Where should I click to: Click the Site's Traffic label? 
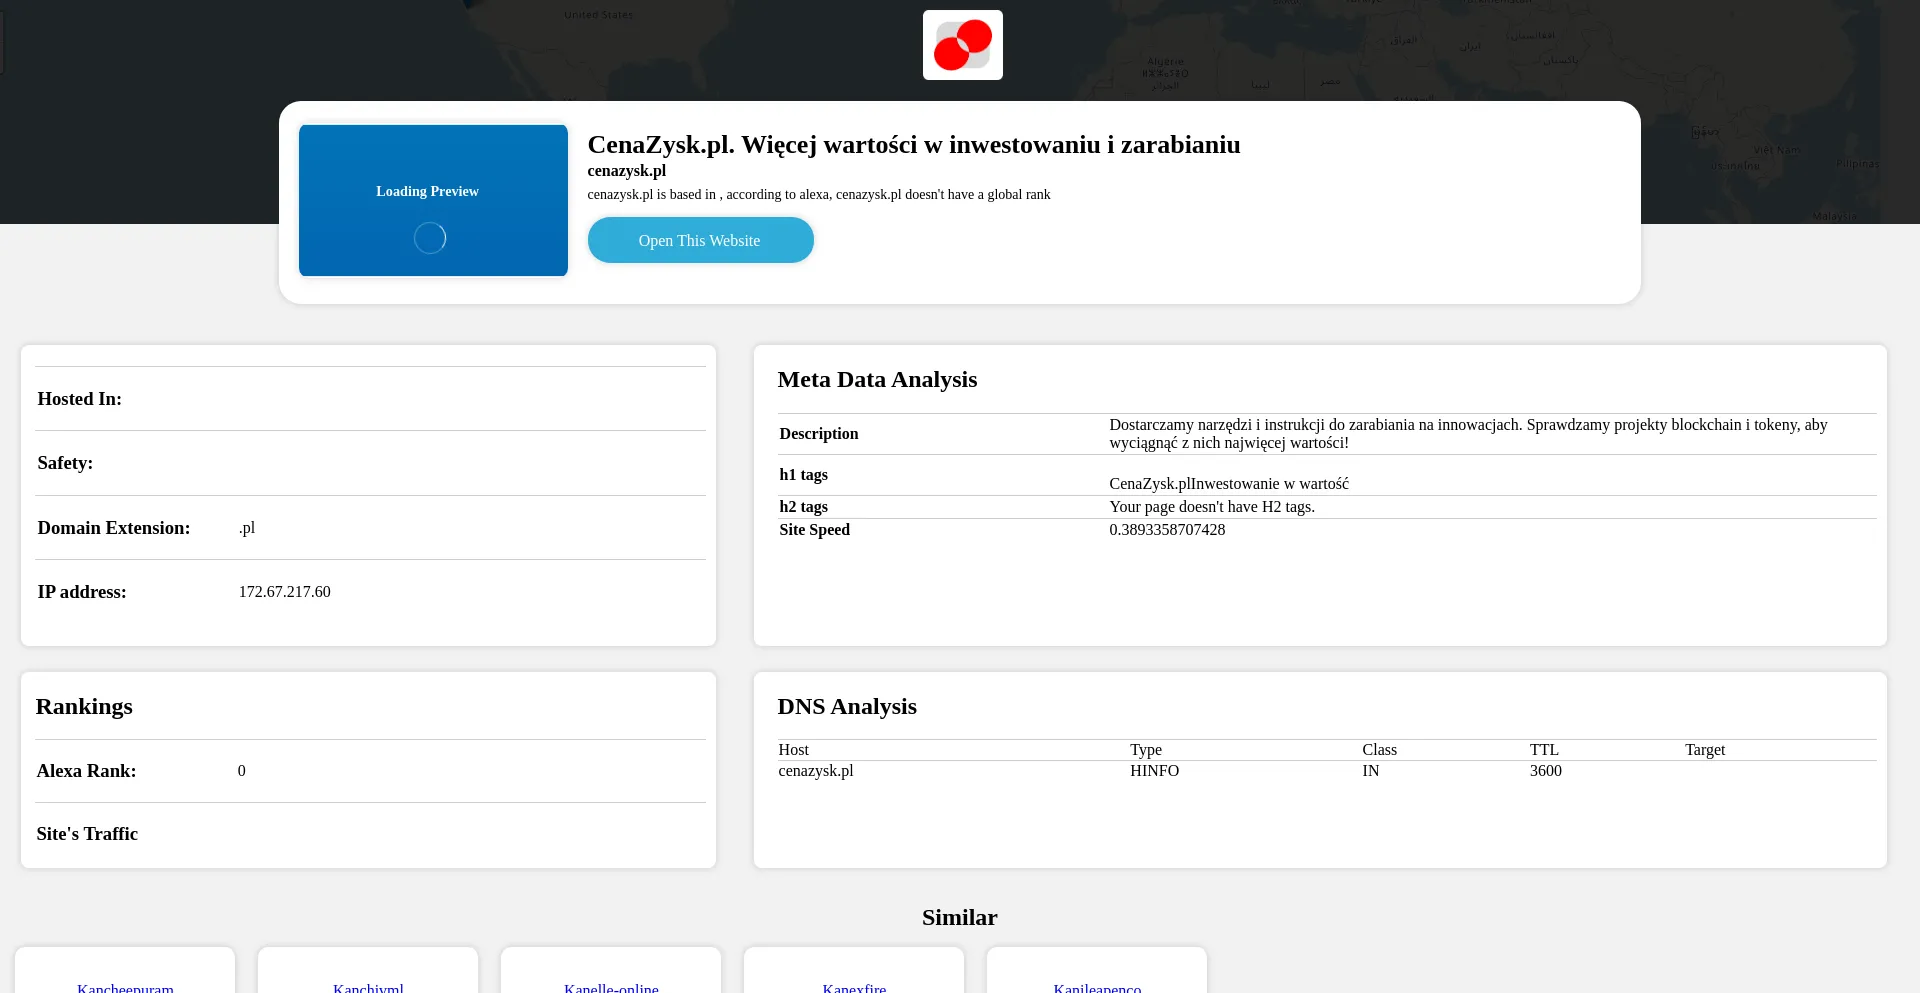click(87, 834)
